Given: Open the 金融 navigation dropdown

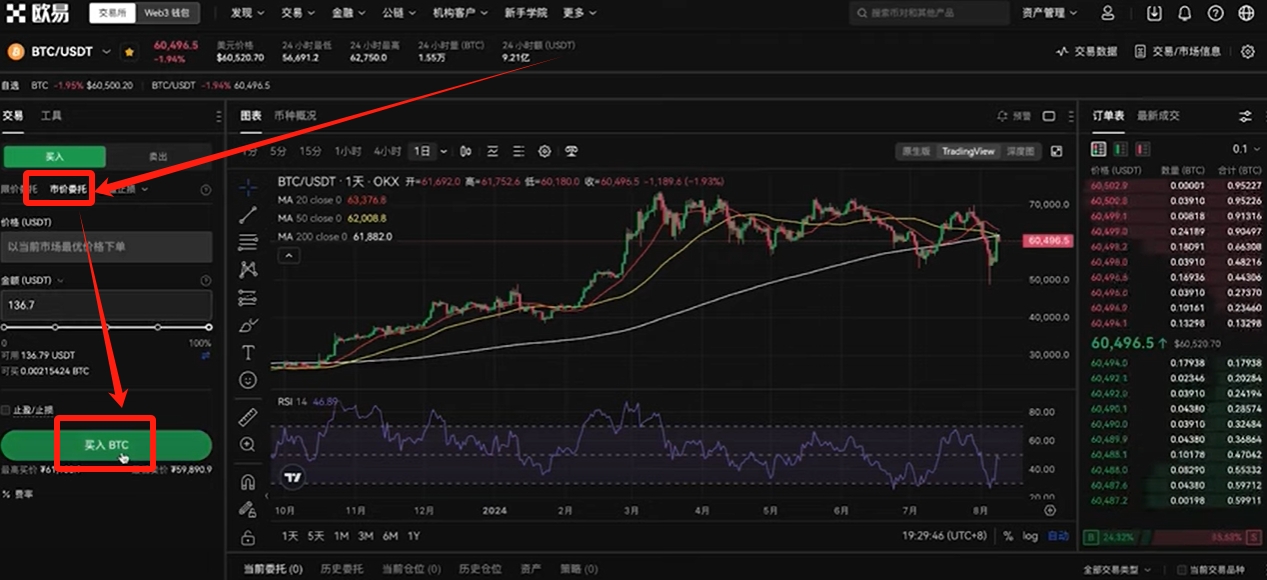Looking at the screenshot, I should click(x=349, y=13).
